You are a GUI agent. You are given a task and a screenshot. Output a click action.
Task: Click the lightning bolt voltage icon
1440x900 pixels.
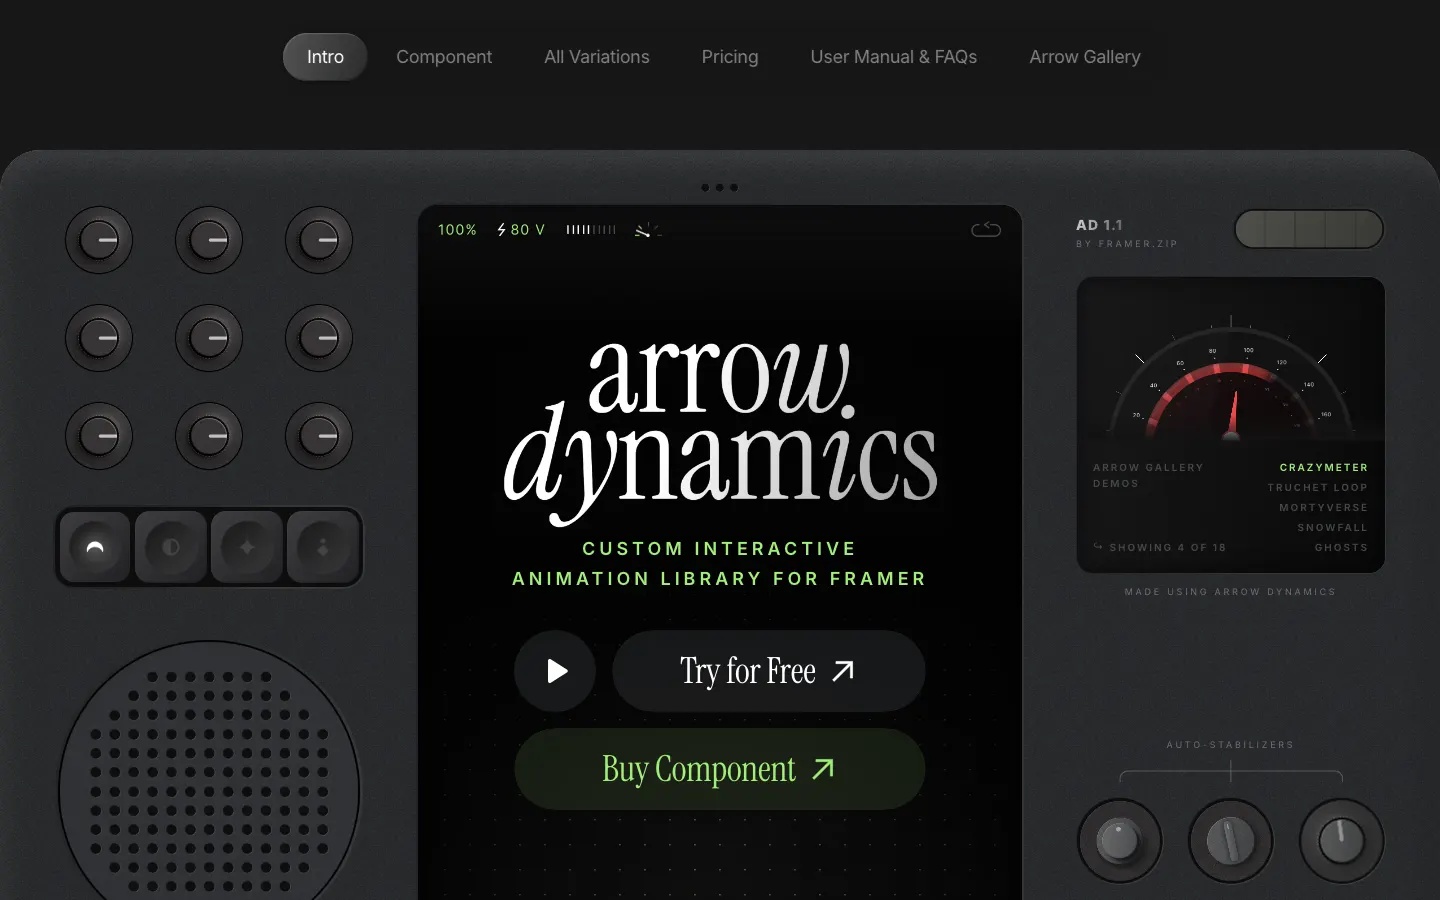pos(502,230)
